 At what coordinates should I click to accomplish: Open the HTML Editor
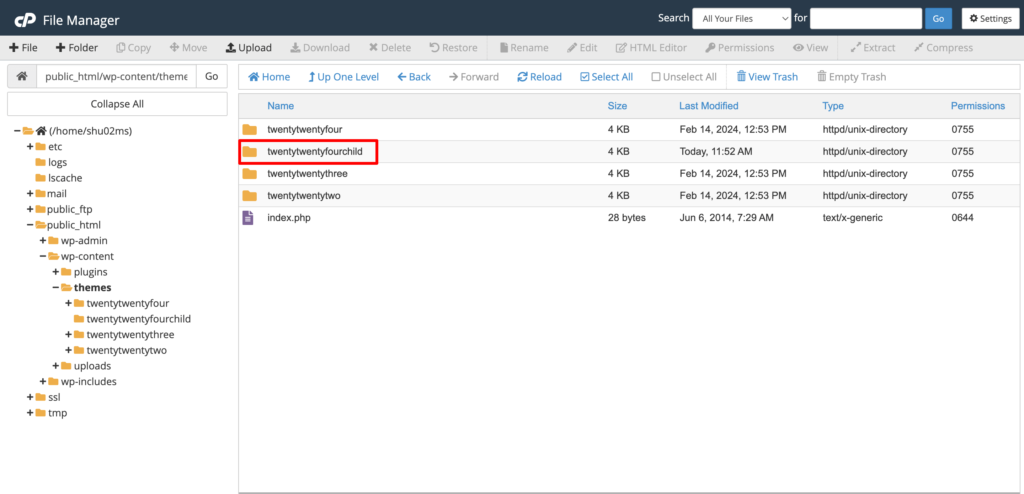tap(651, 48)
